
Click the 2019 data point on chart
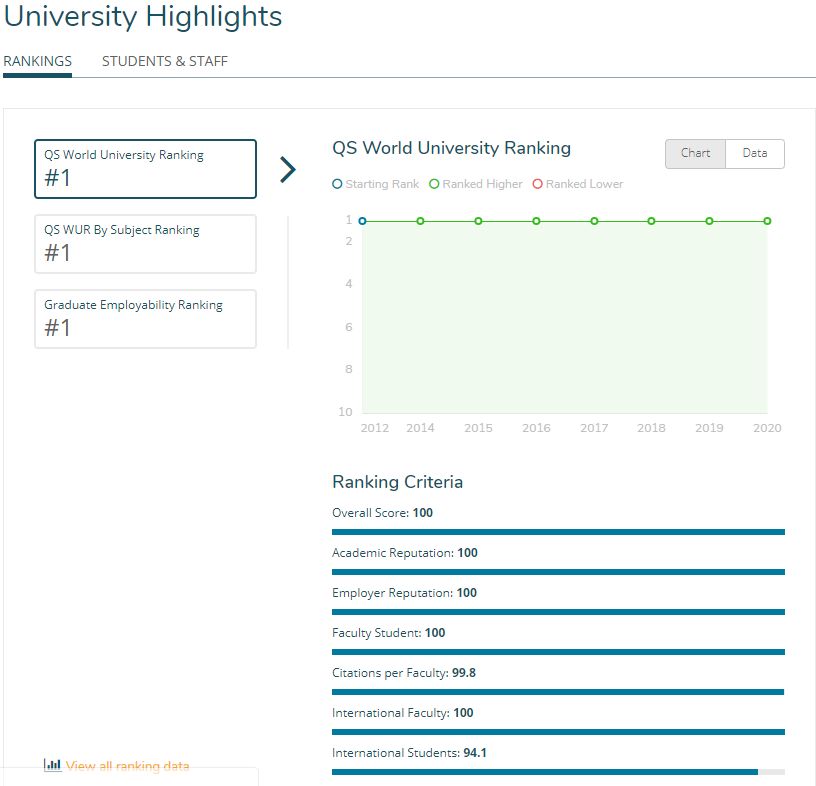pos(709,221)
